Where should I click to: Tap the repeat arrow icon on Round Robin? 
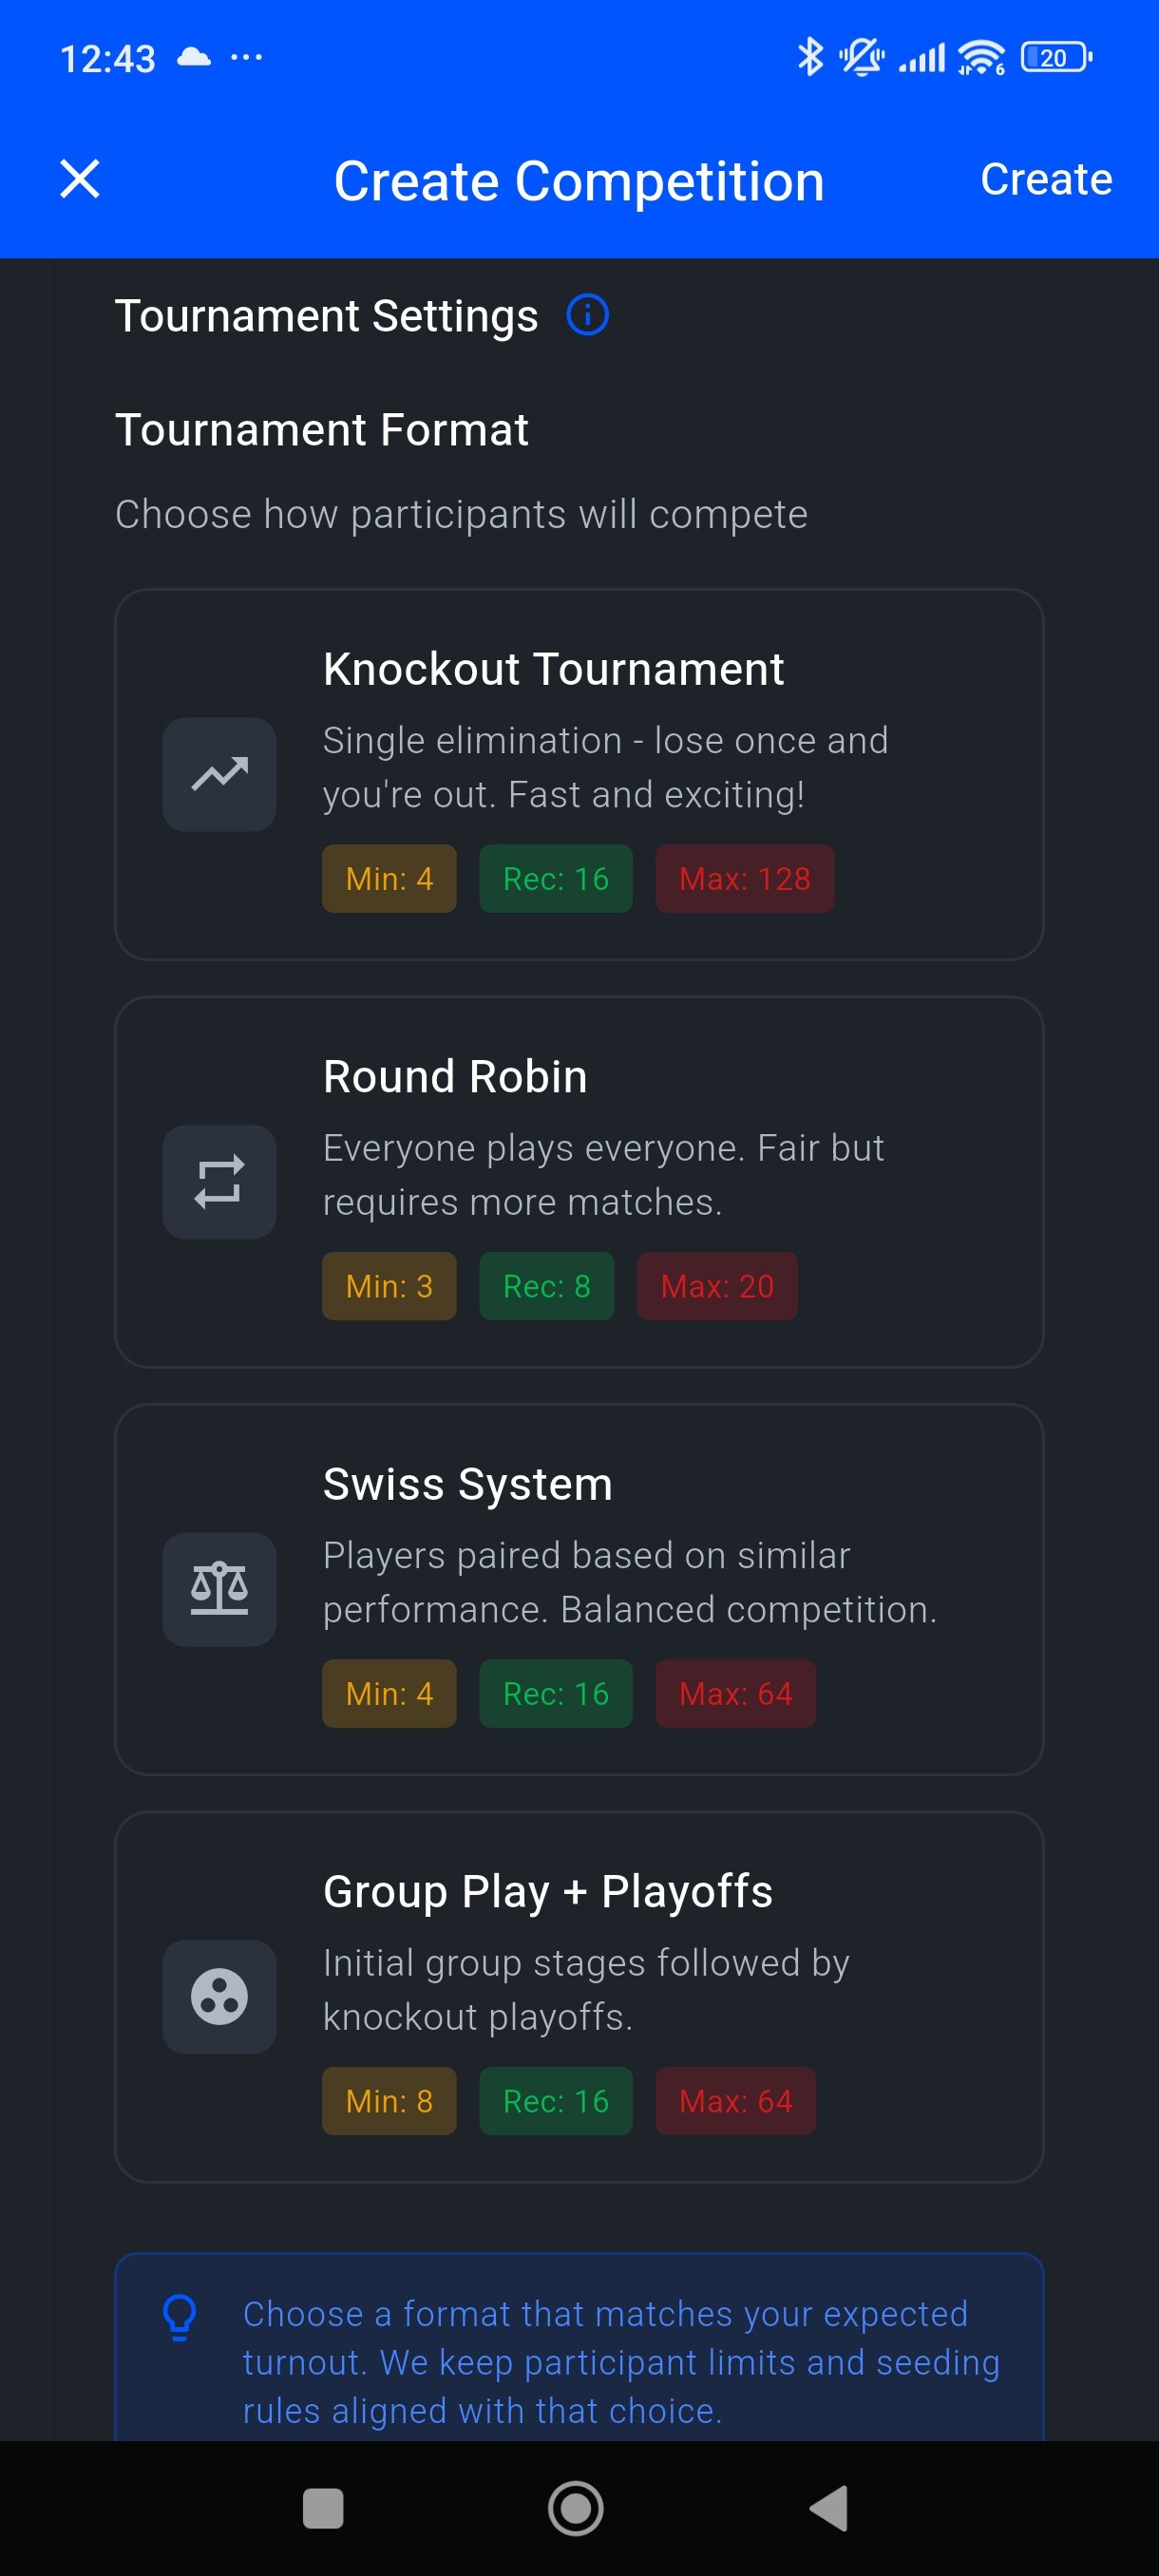click(x=219, y=1182)
